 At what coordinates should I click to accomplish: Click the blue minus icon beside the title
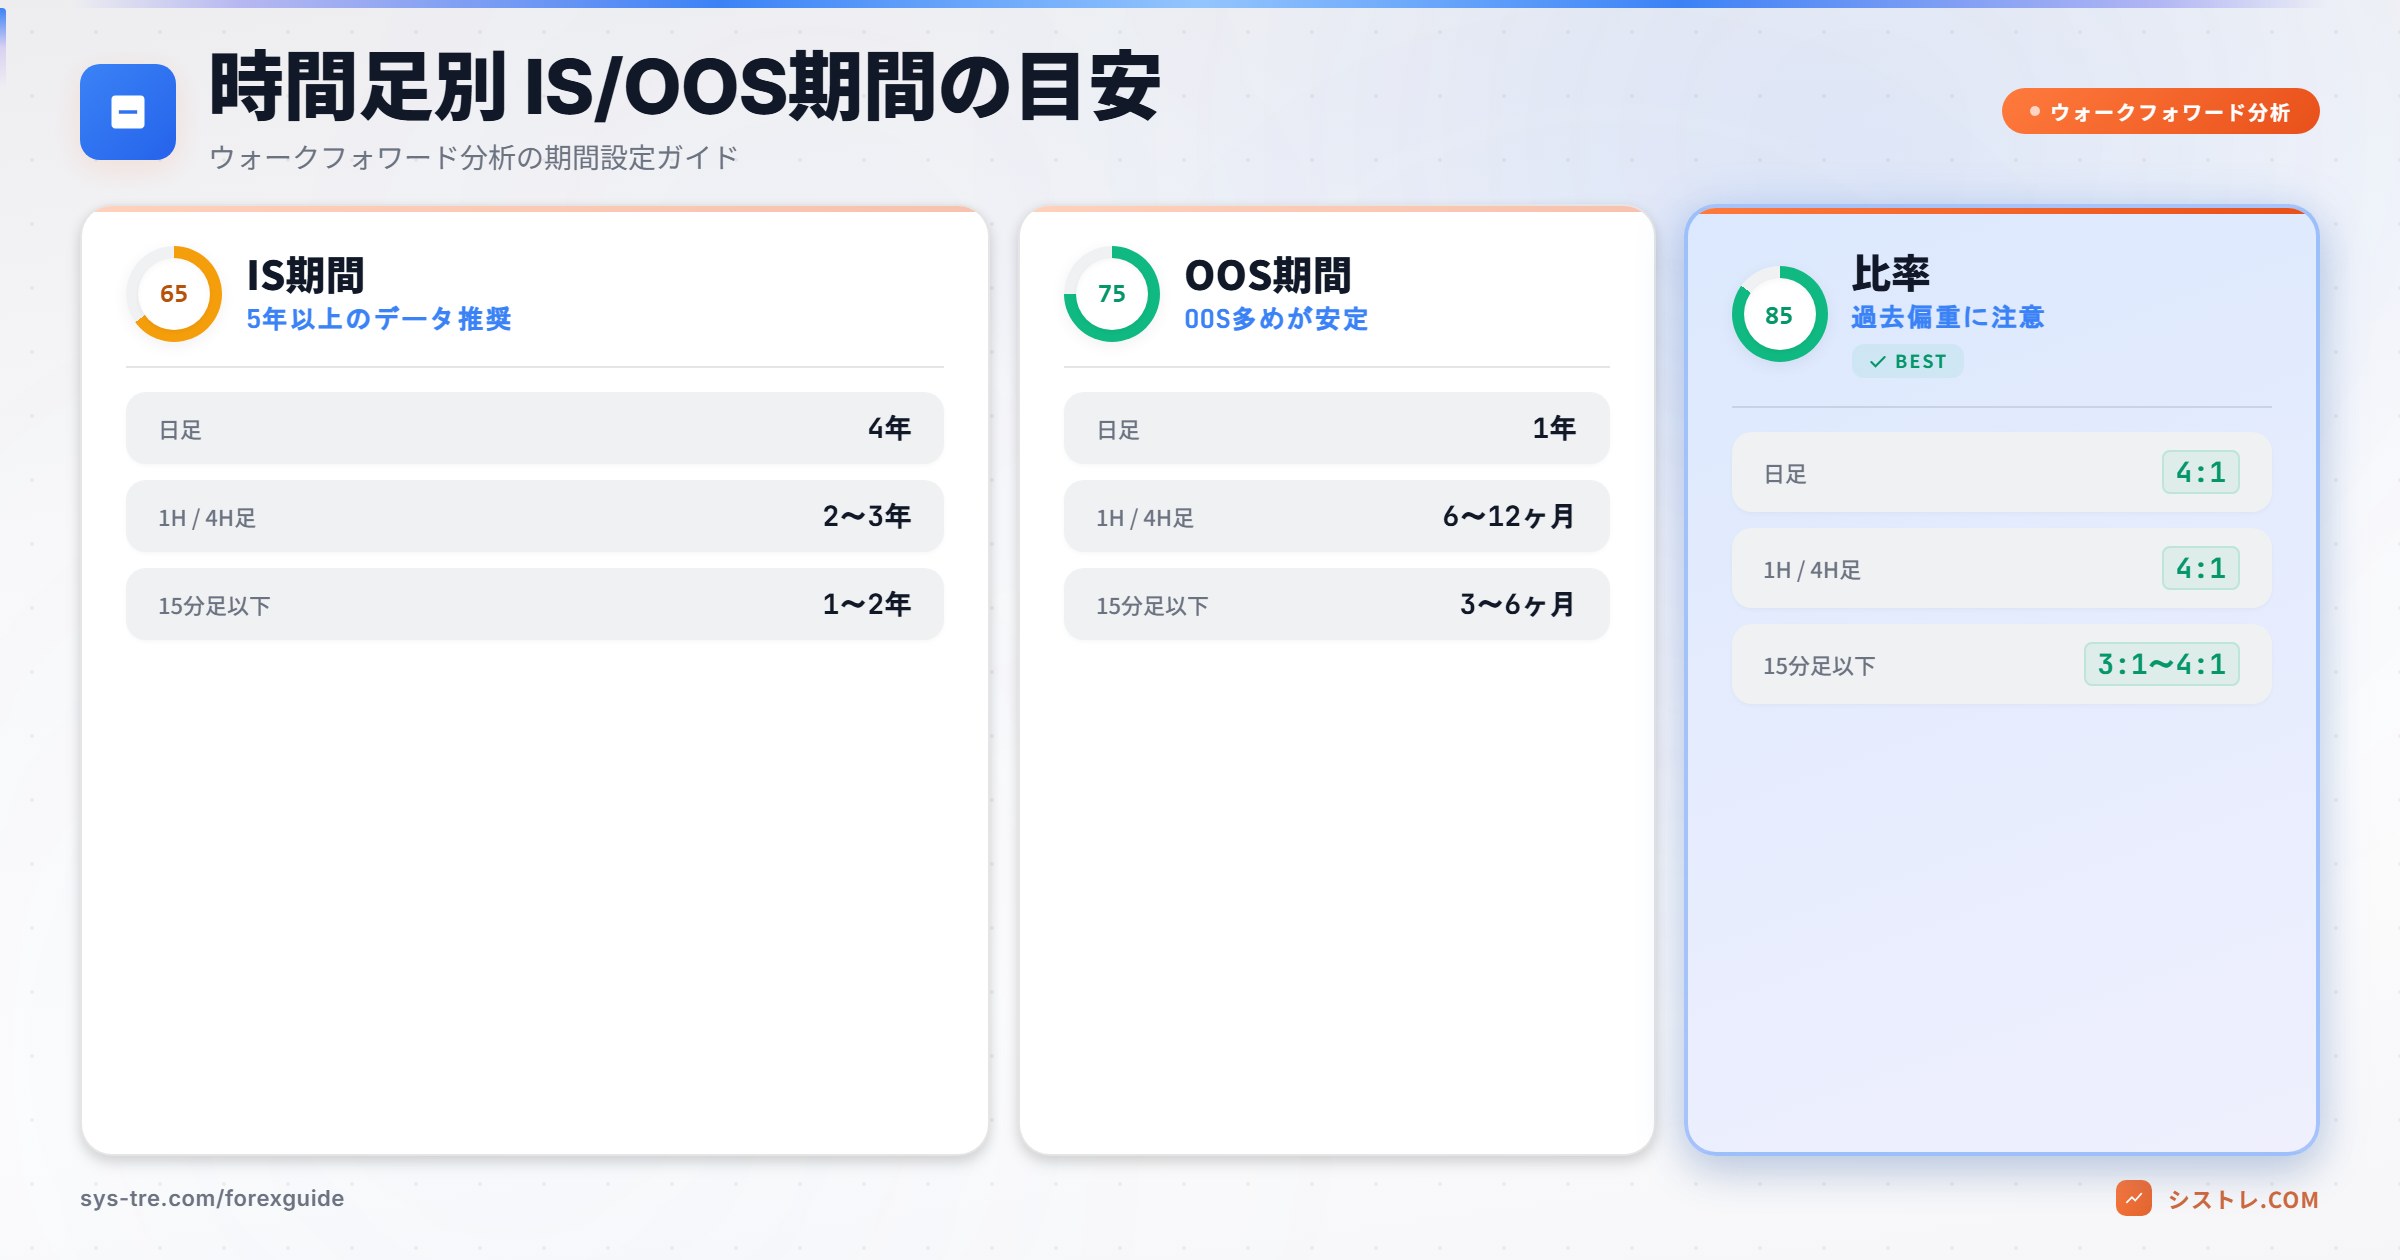(128, 112)
